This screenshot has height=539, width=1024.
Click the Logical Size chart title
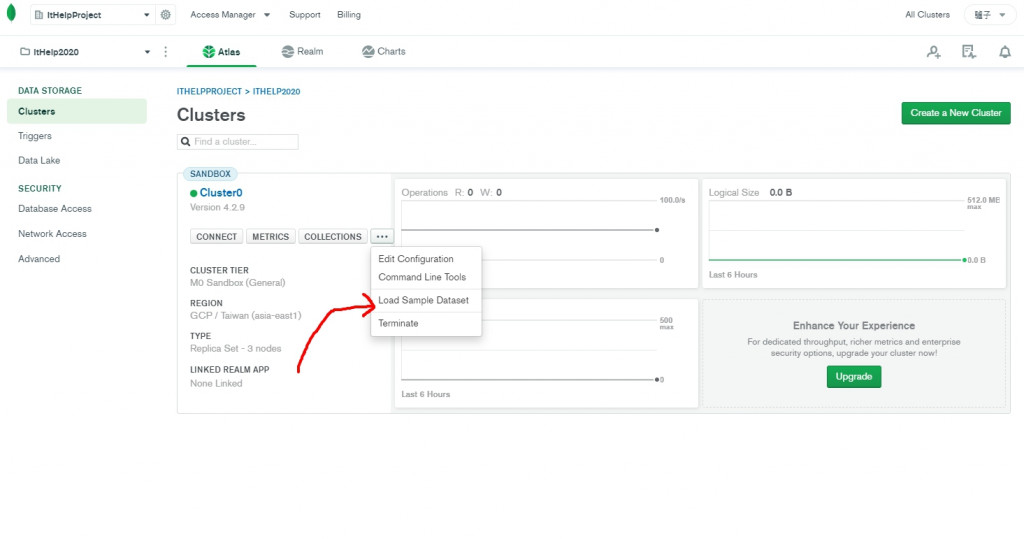click(x=733, y=193)
